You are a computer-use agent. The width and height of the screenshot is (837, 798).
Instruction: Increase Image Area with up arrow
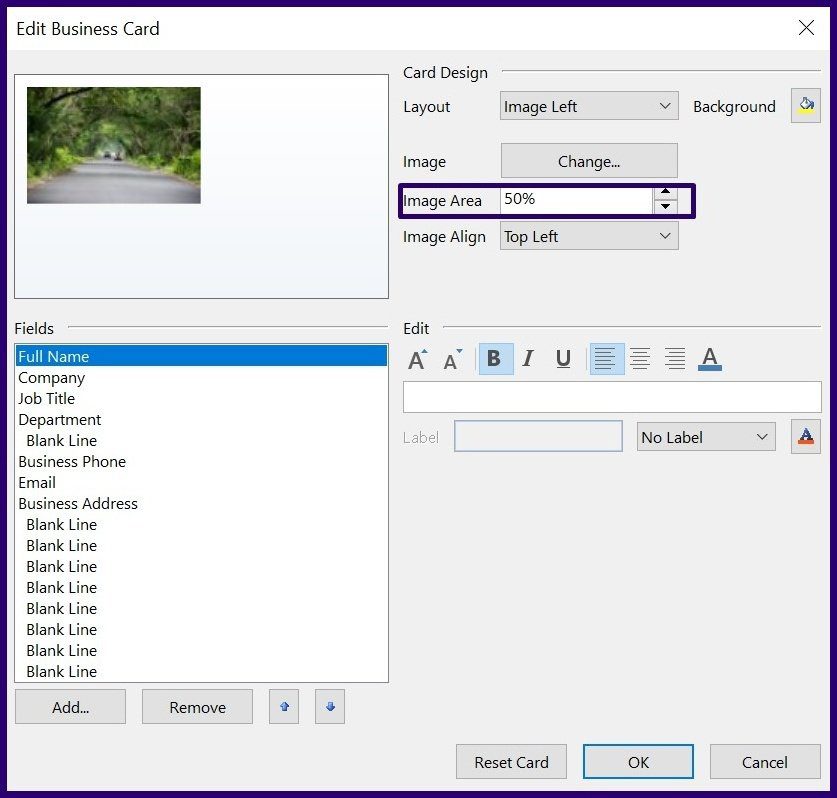coord(666,191)
